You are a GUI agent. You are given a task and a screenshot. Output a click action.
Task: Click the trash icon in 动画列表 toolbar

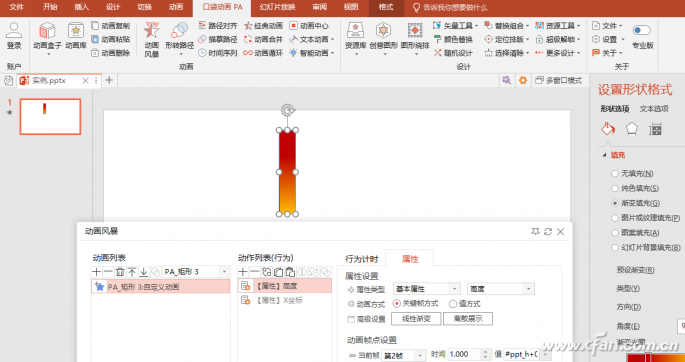tap(120, 272)
